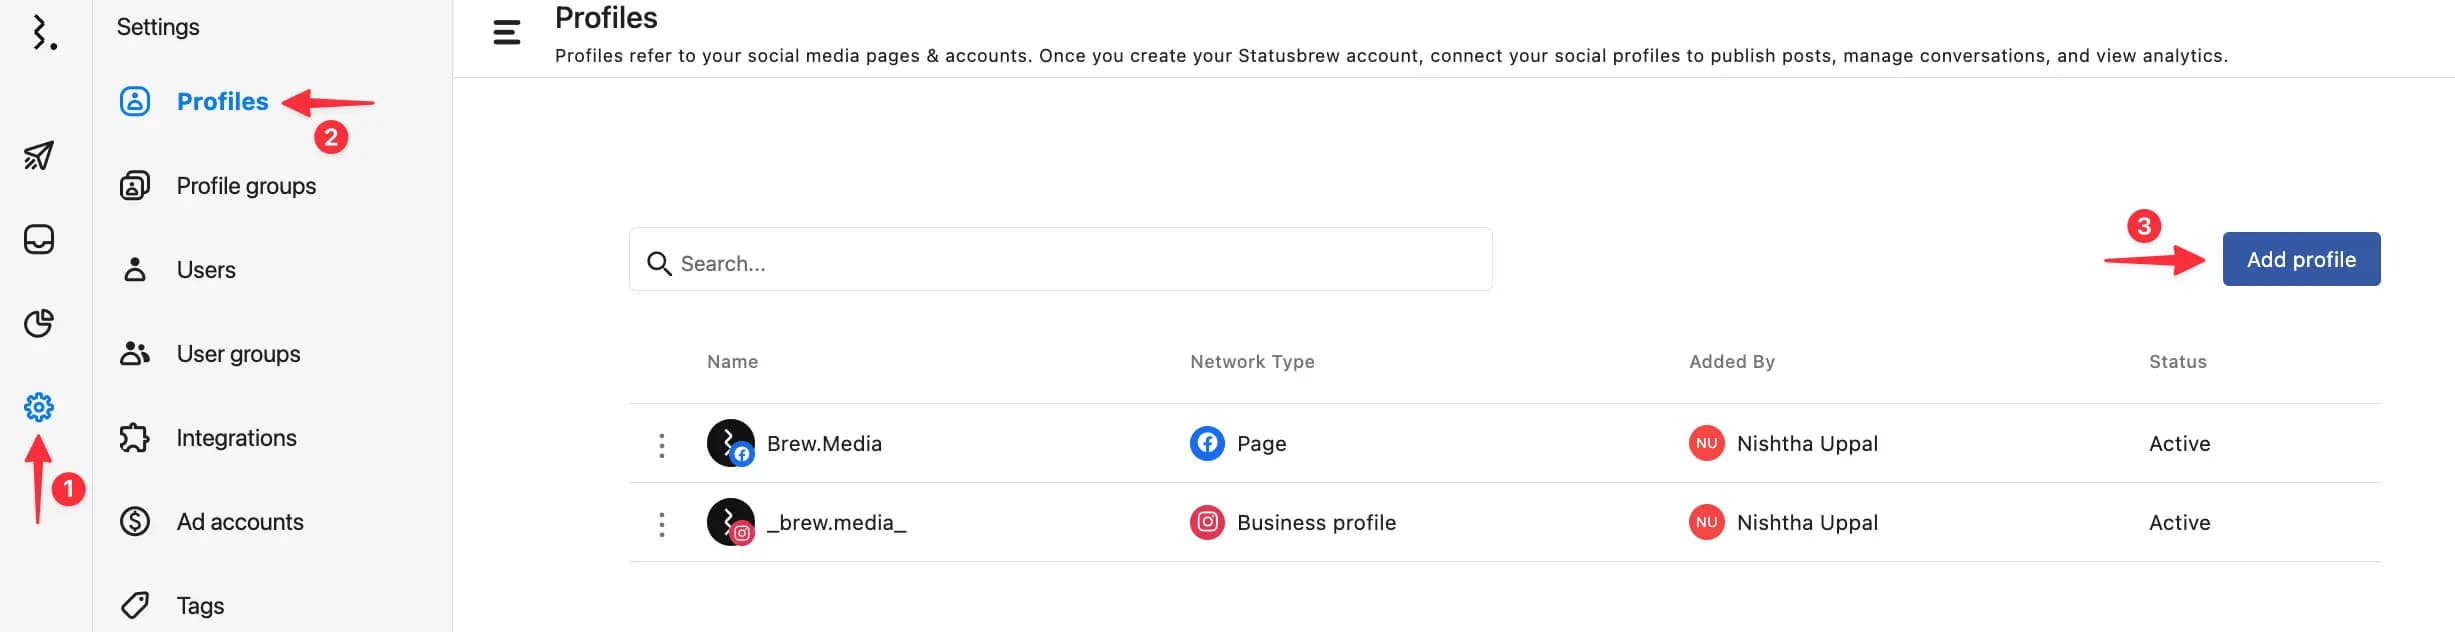Open User groups settings
The height and width of the screenshot is (632, 2455).
coord(238,354)
